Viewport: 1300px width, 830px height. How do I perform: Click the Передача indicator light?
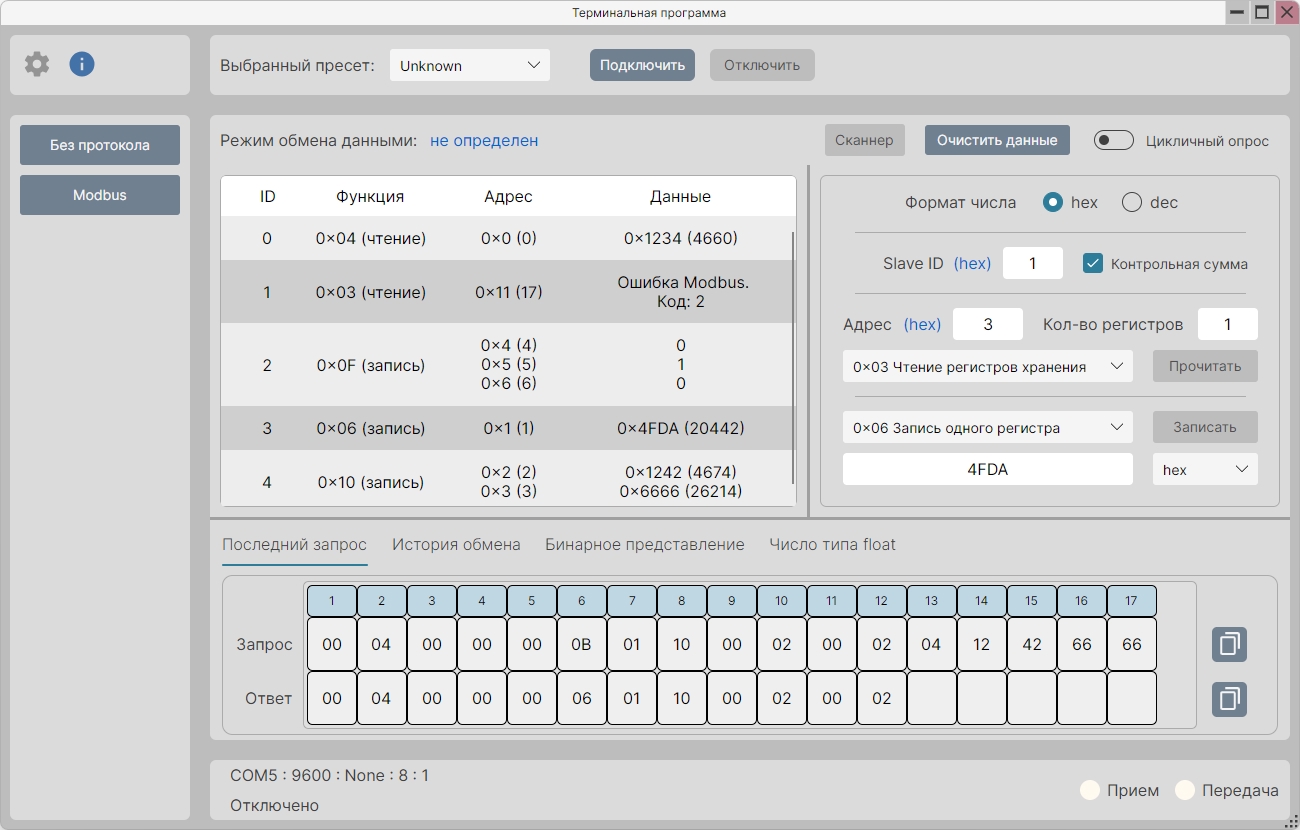1185,791
